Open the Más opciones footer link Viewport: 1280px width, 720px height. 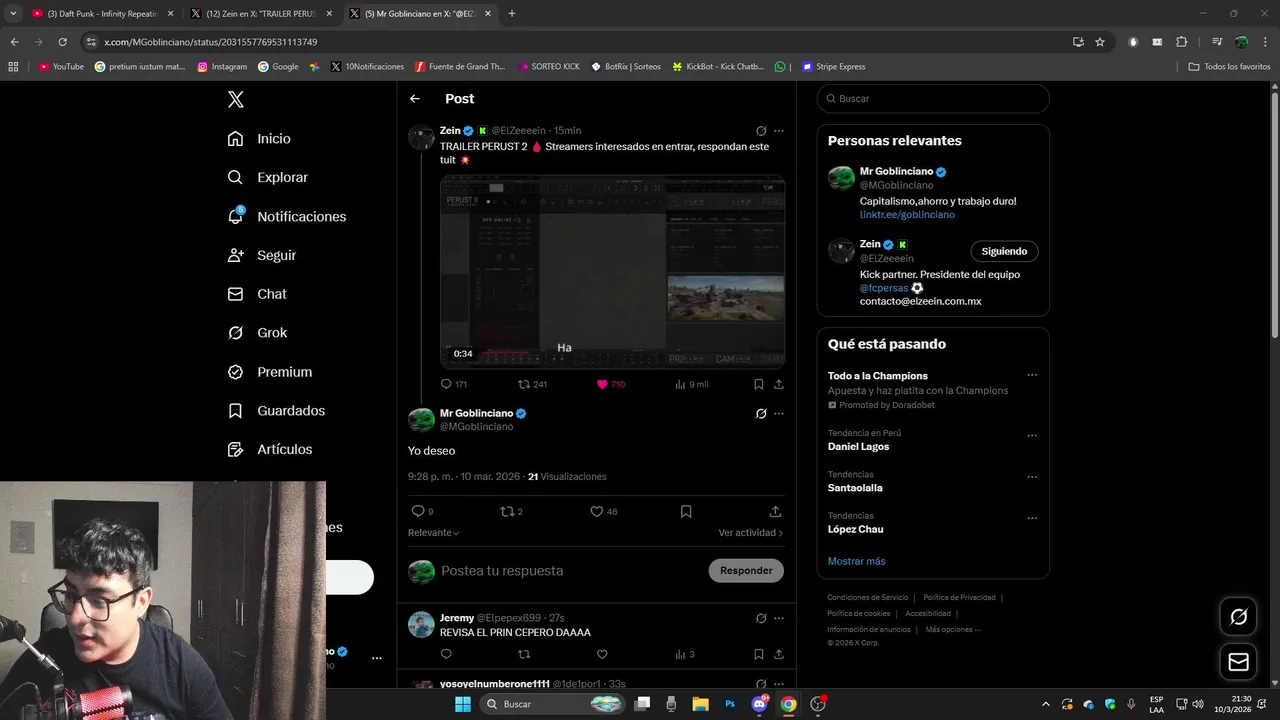coord(953,630)
